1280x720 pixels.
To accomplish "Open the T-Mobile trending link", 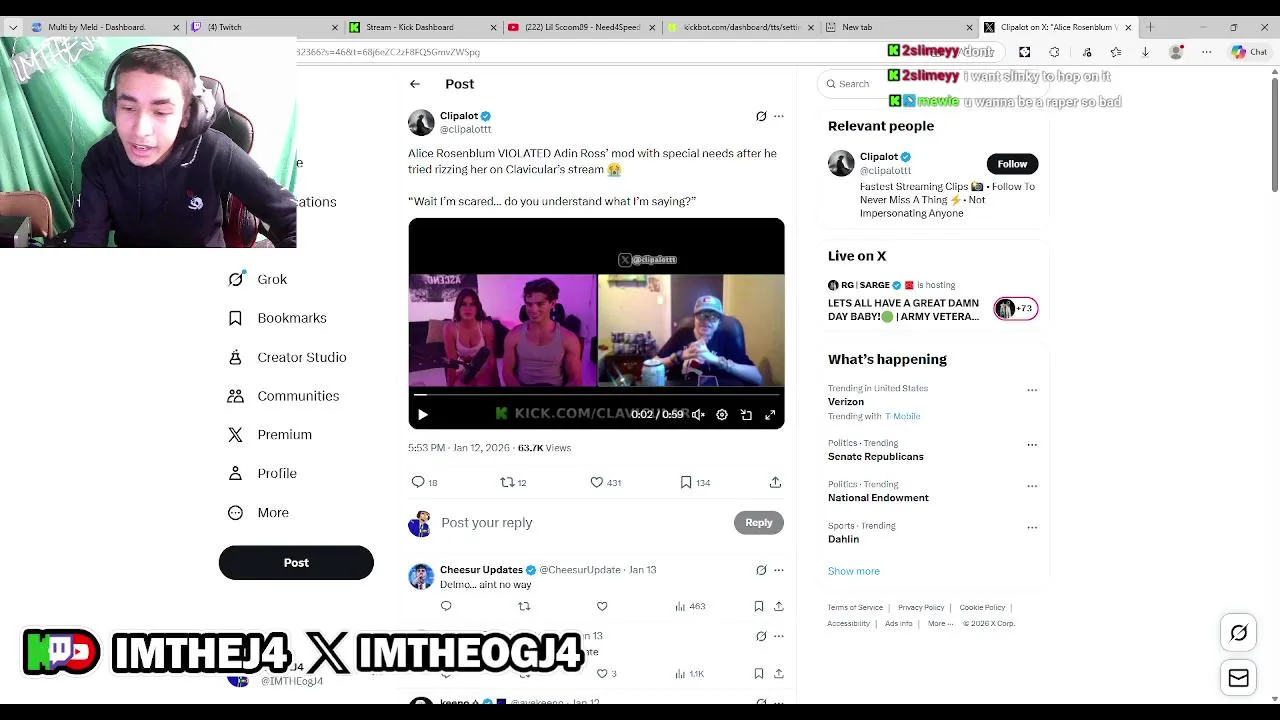I will (x=902, y=416).
